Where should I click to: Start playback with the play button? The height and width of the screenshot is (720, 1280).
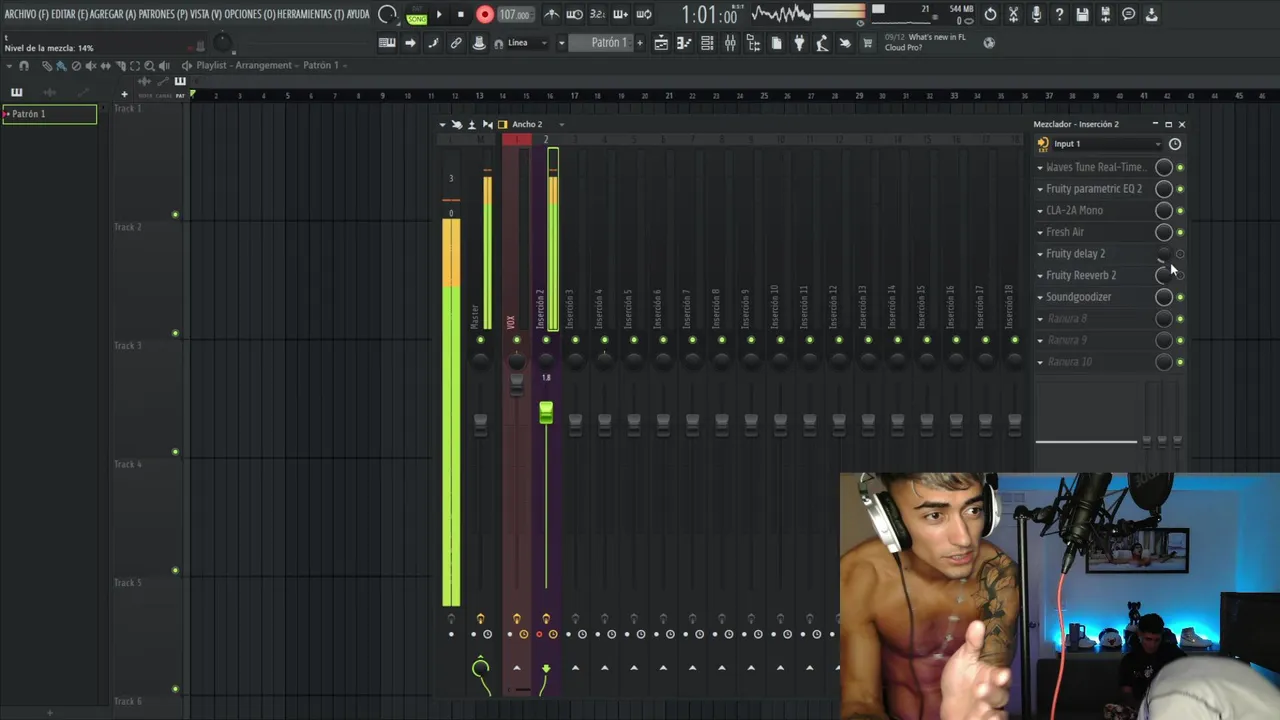point(439,14)
